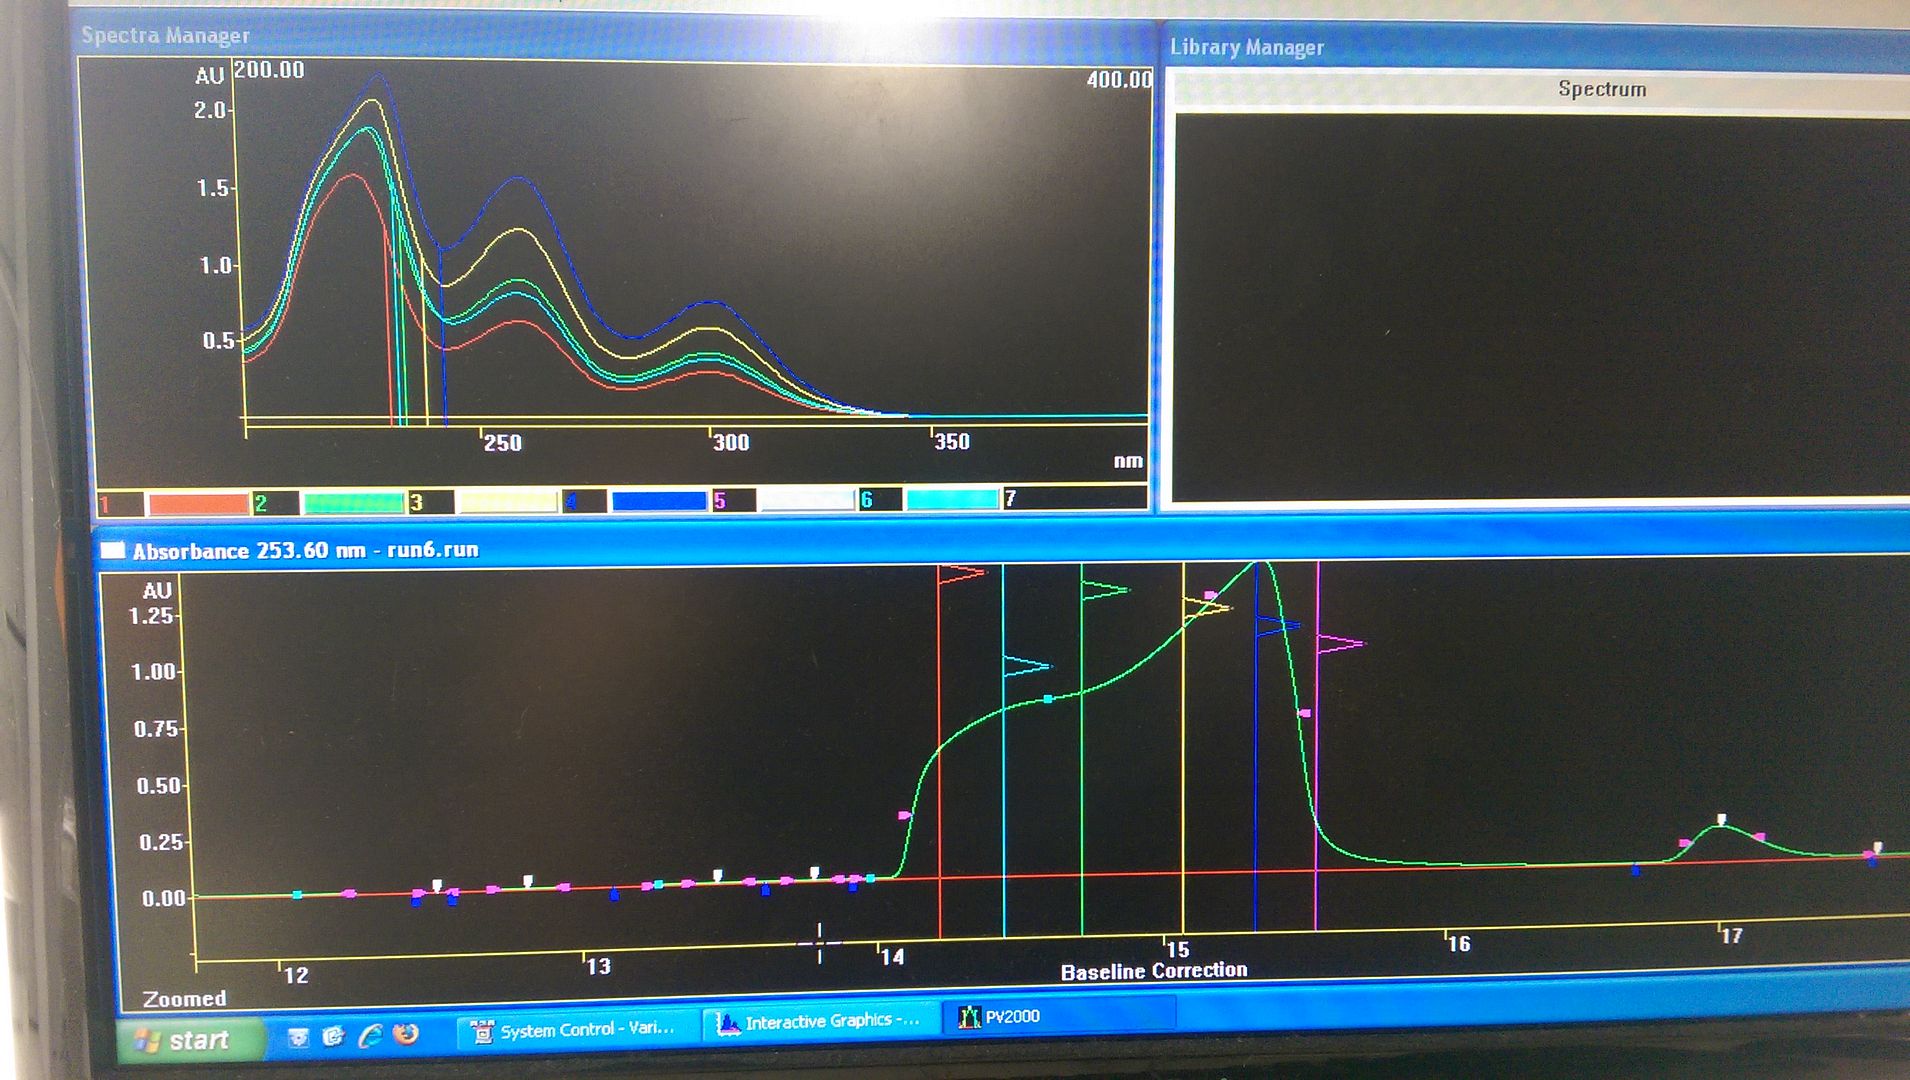The image size is (1910, 1080).
Task: Switch to Interactive Graphics taskbar window
Action: (818, 1022)
